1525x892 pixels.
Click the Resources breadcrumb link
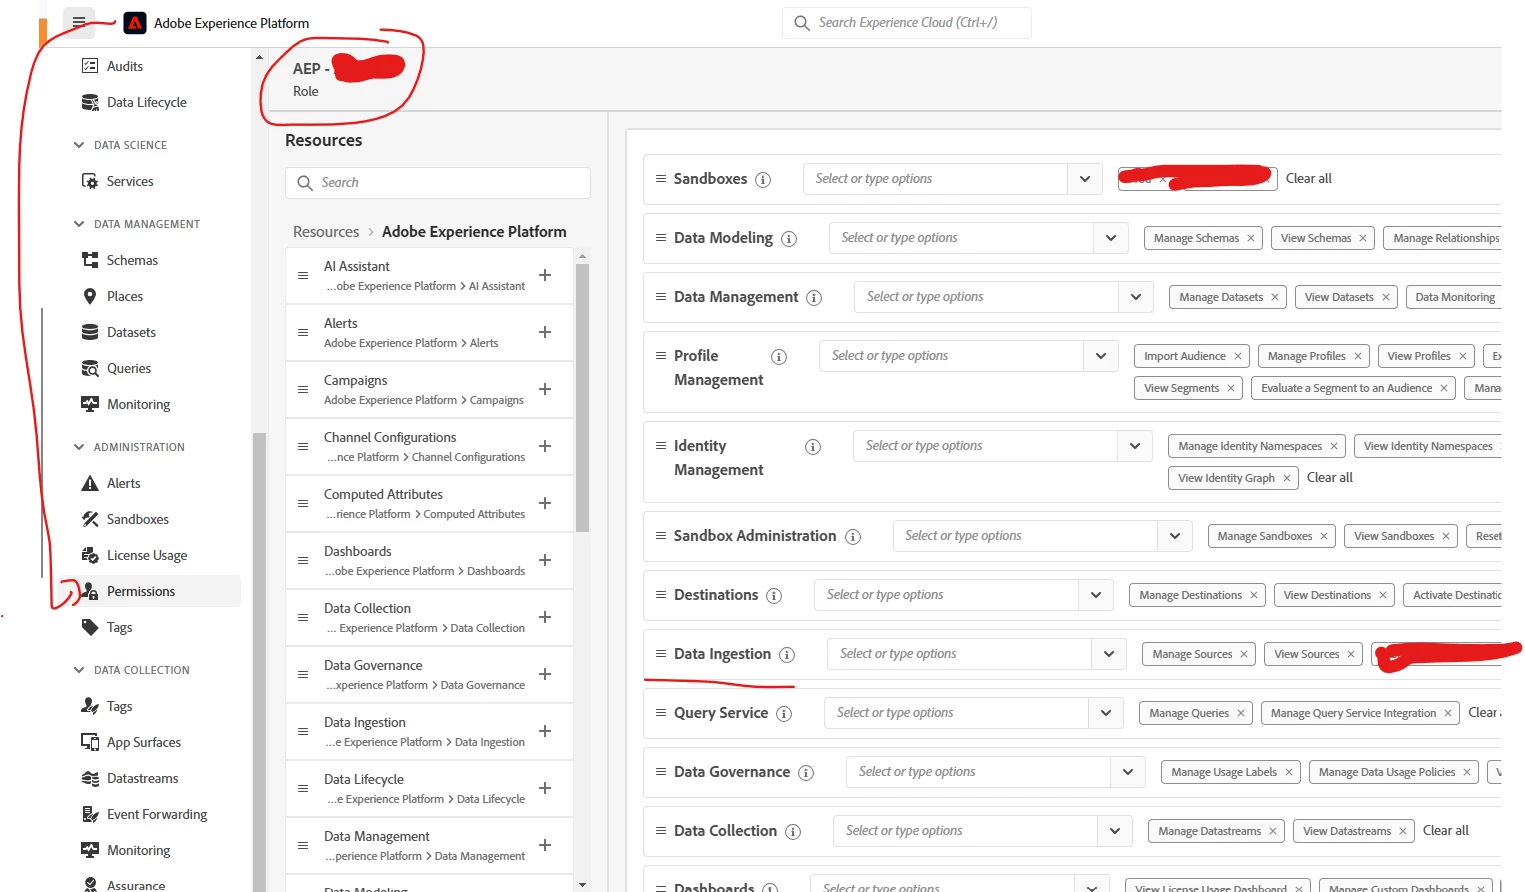[326, 231]
